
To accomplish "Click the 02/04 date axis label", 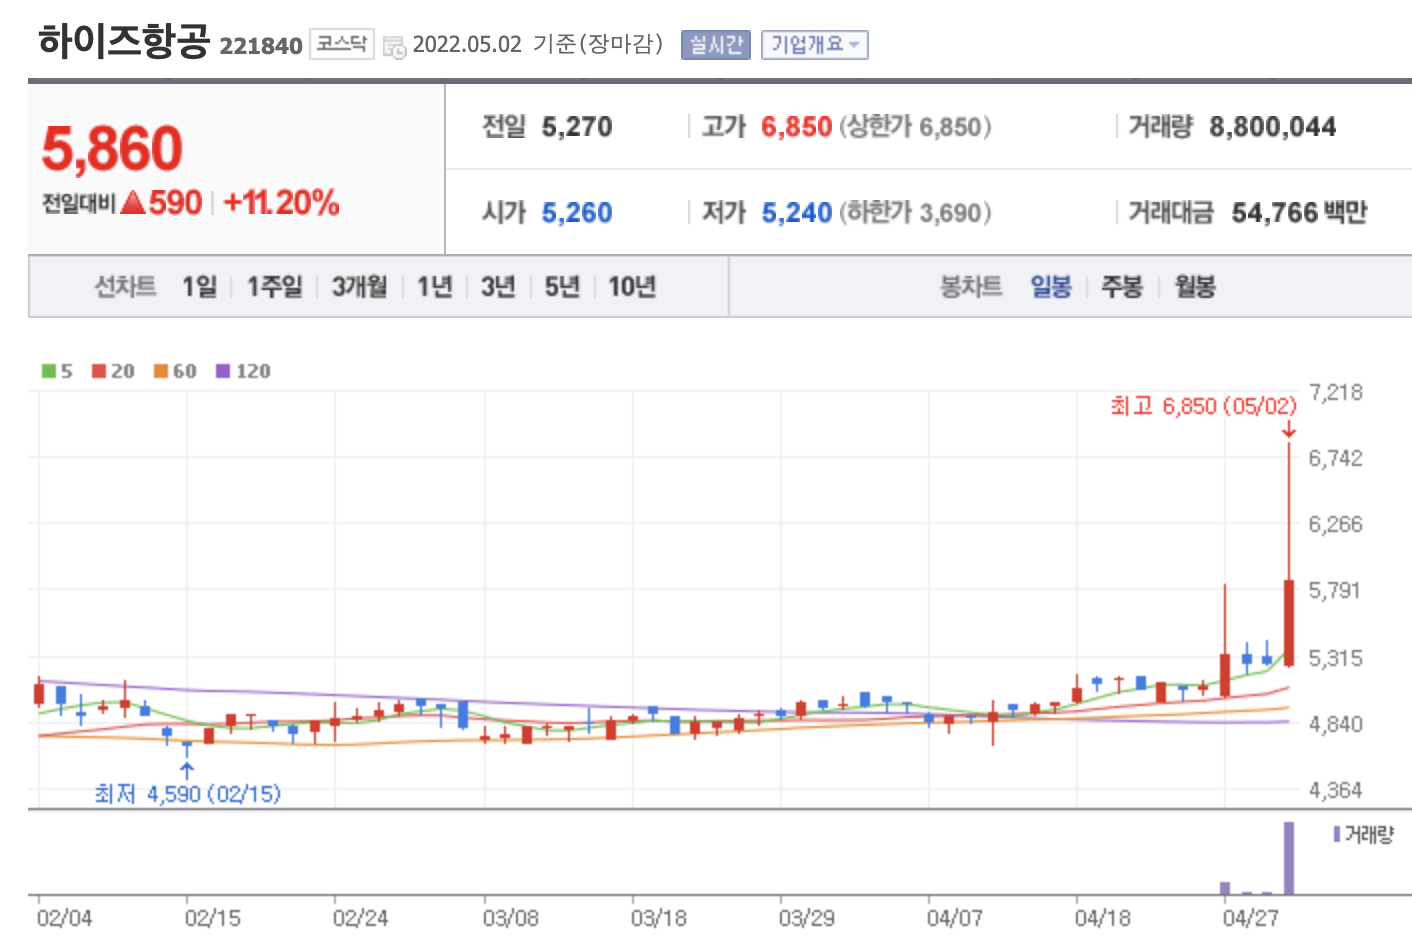I will (64, 918).
